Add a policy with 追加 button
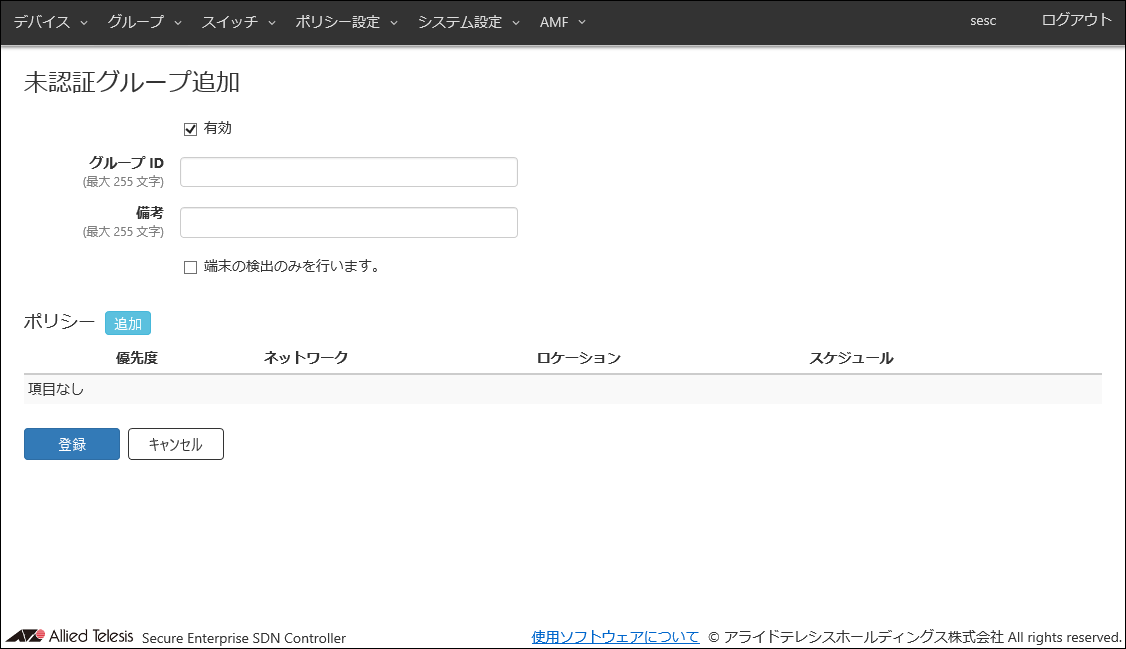The height and width of the screenshot is (649, 1126). 128,323
